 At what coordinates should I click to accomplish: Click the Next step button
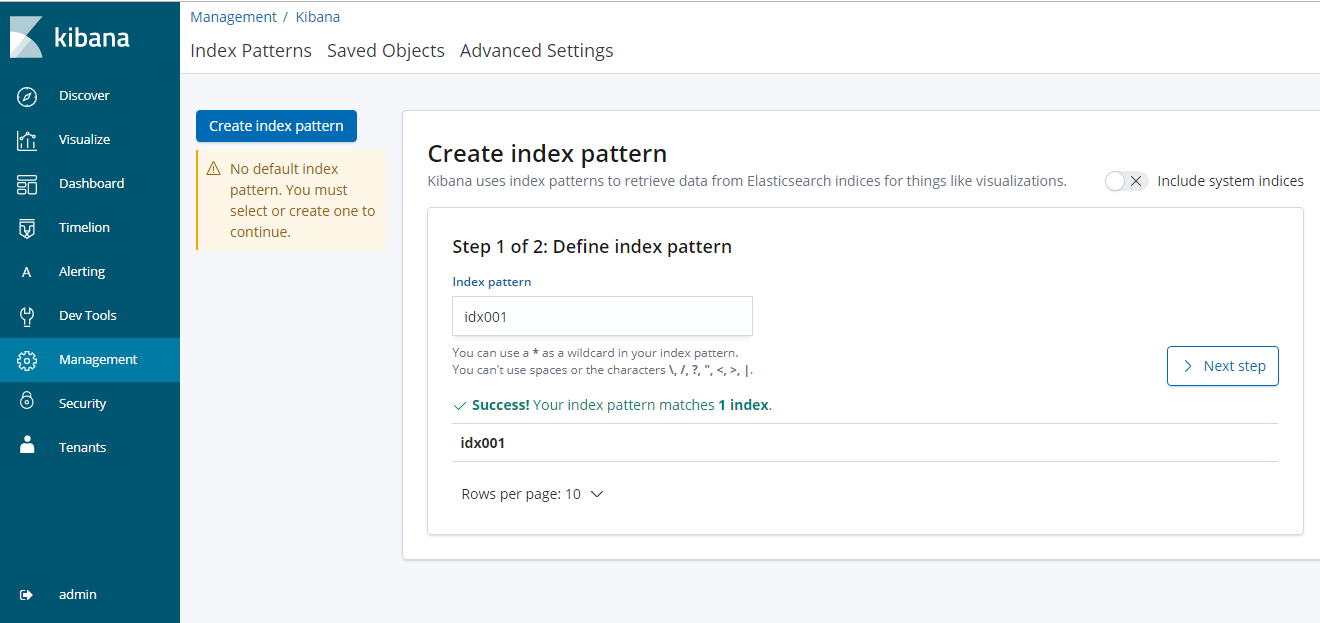[1223, 366]
